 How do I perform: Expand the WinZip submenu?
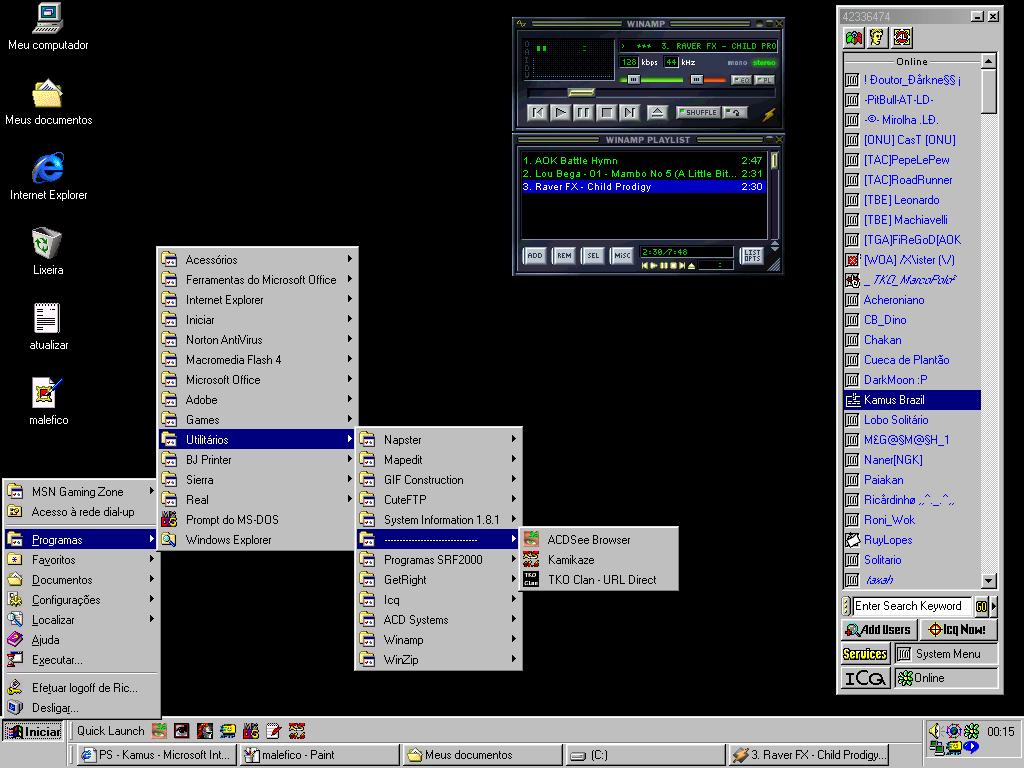point(438,660)
